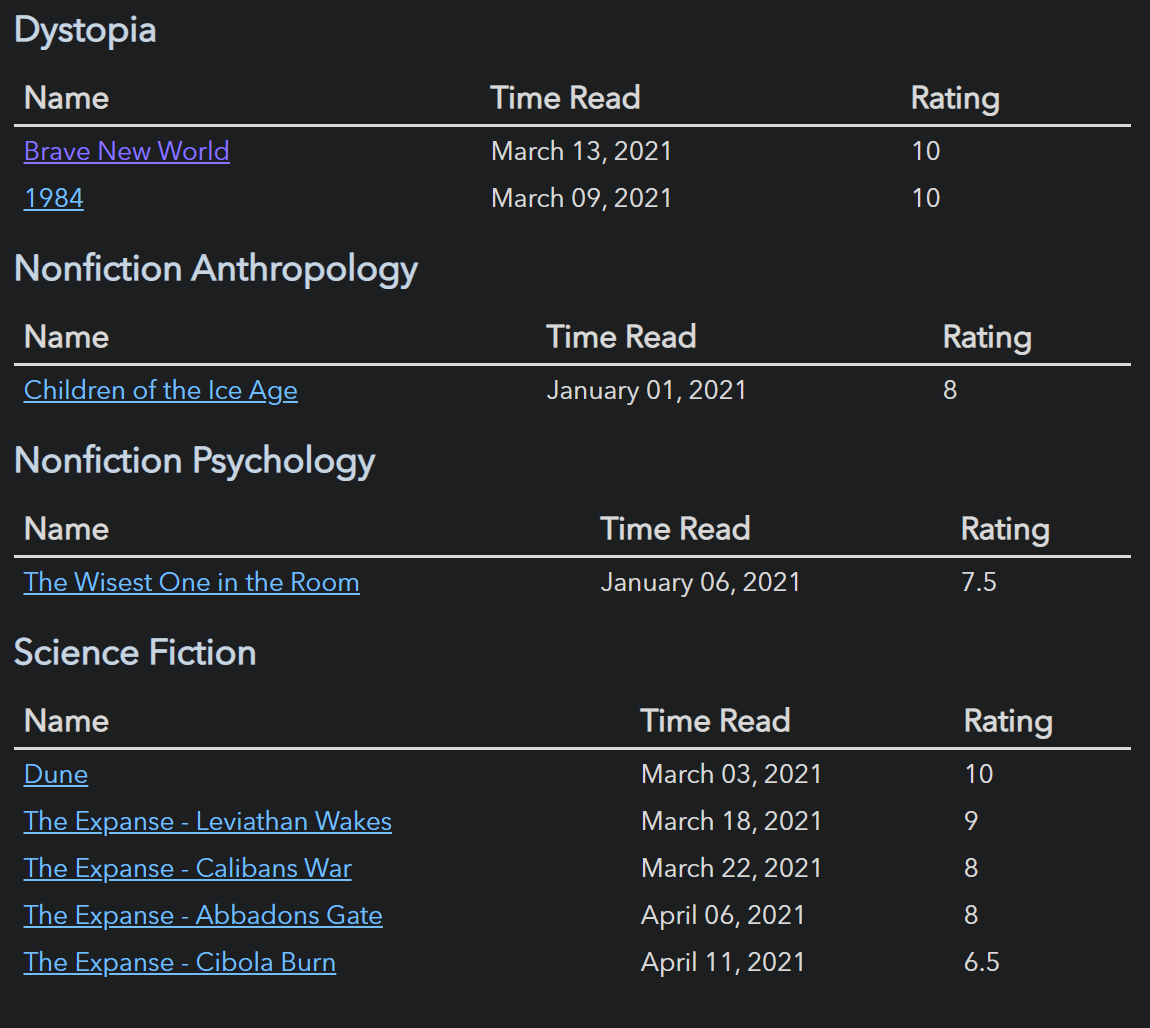Select the Nonfiction Anthropology heading
1150x1028 pixels.
coord(217,269)
